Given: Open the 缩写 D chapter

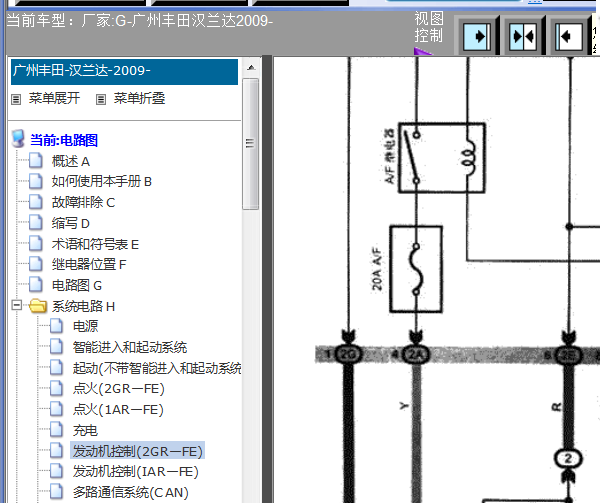Looking at the screenshot, I should pyautogui.click(x=70, y=223).
